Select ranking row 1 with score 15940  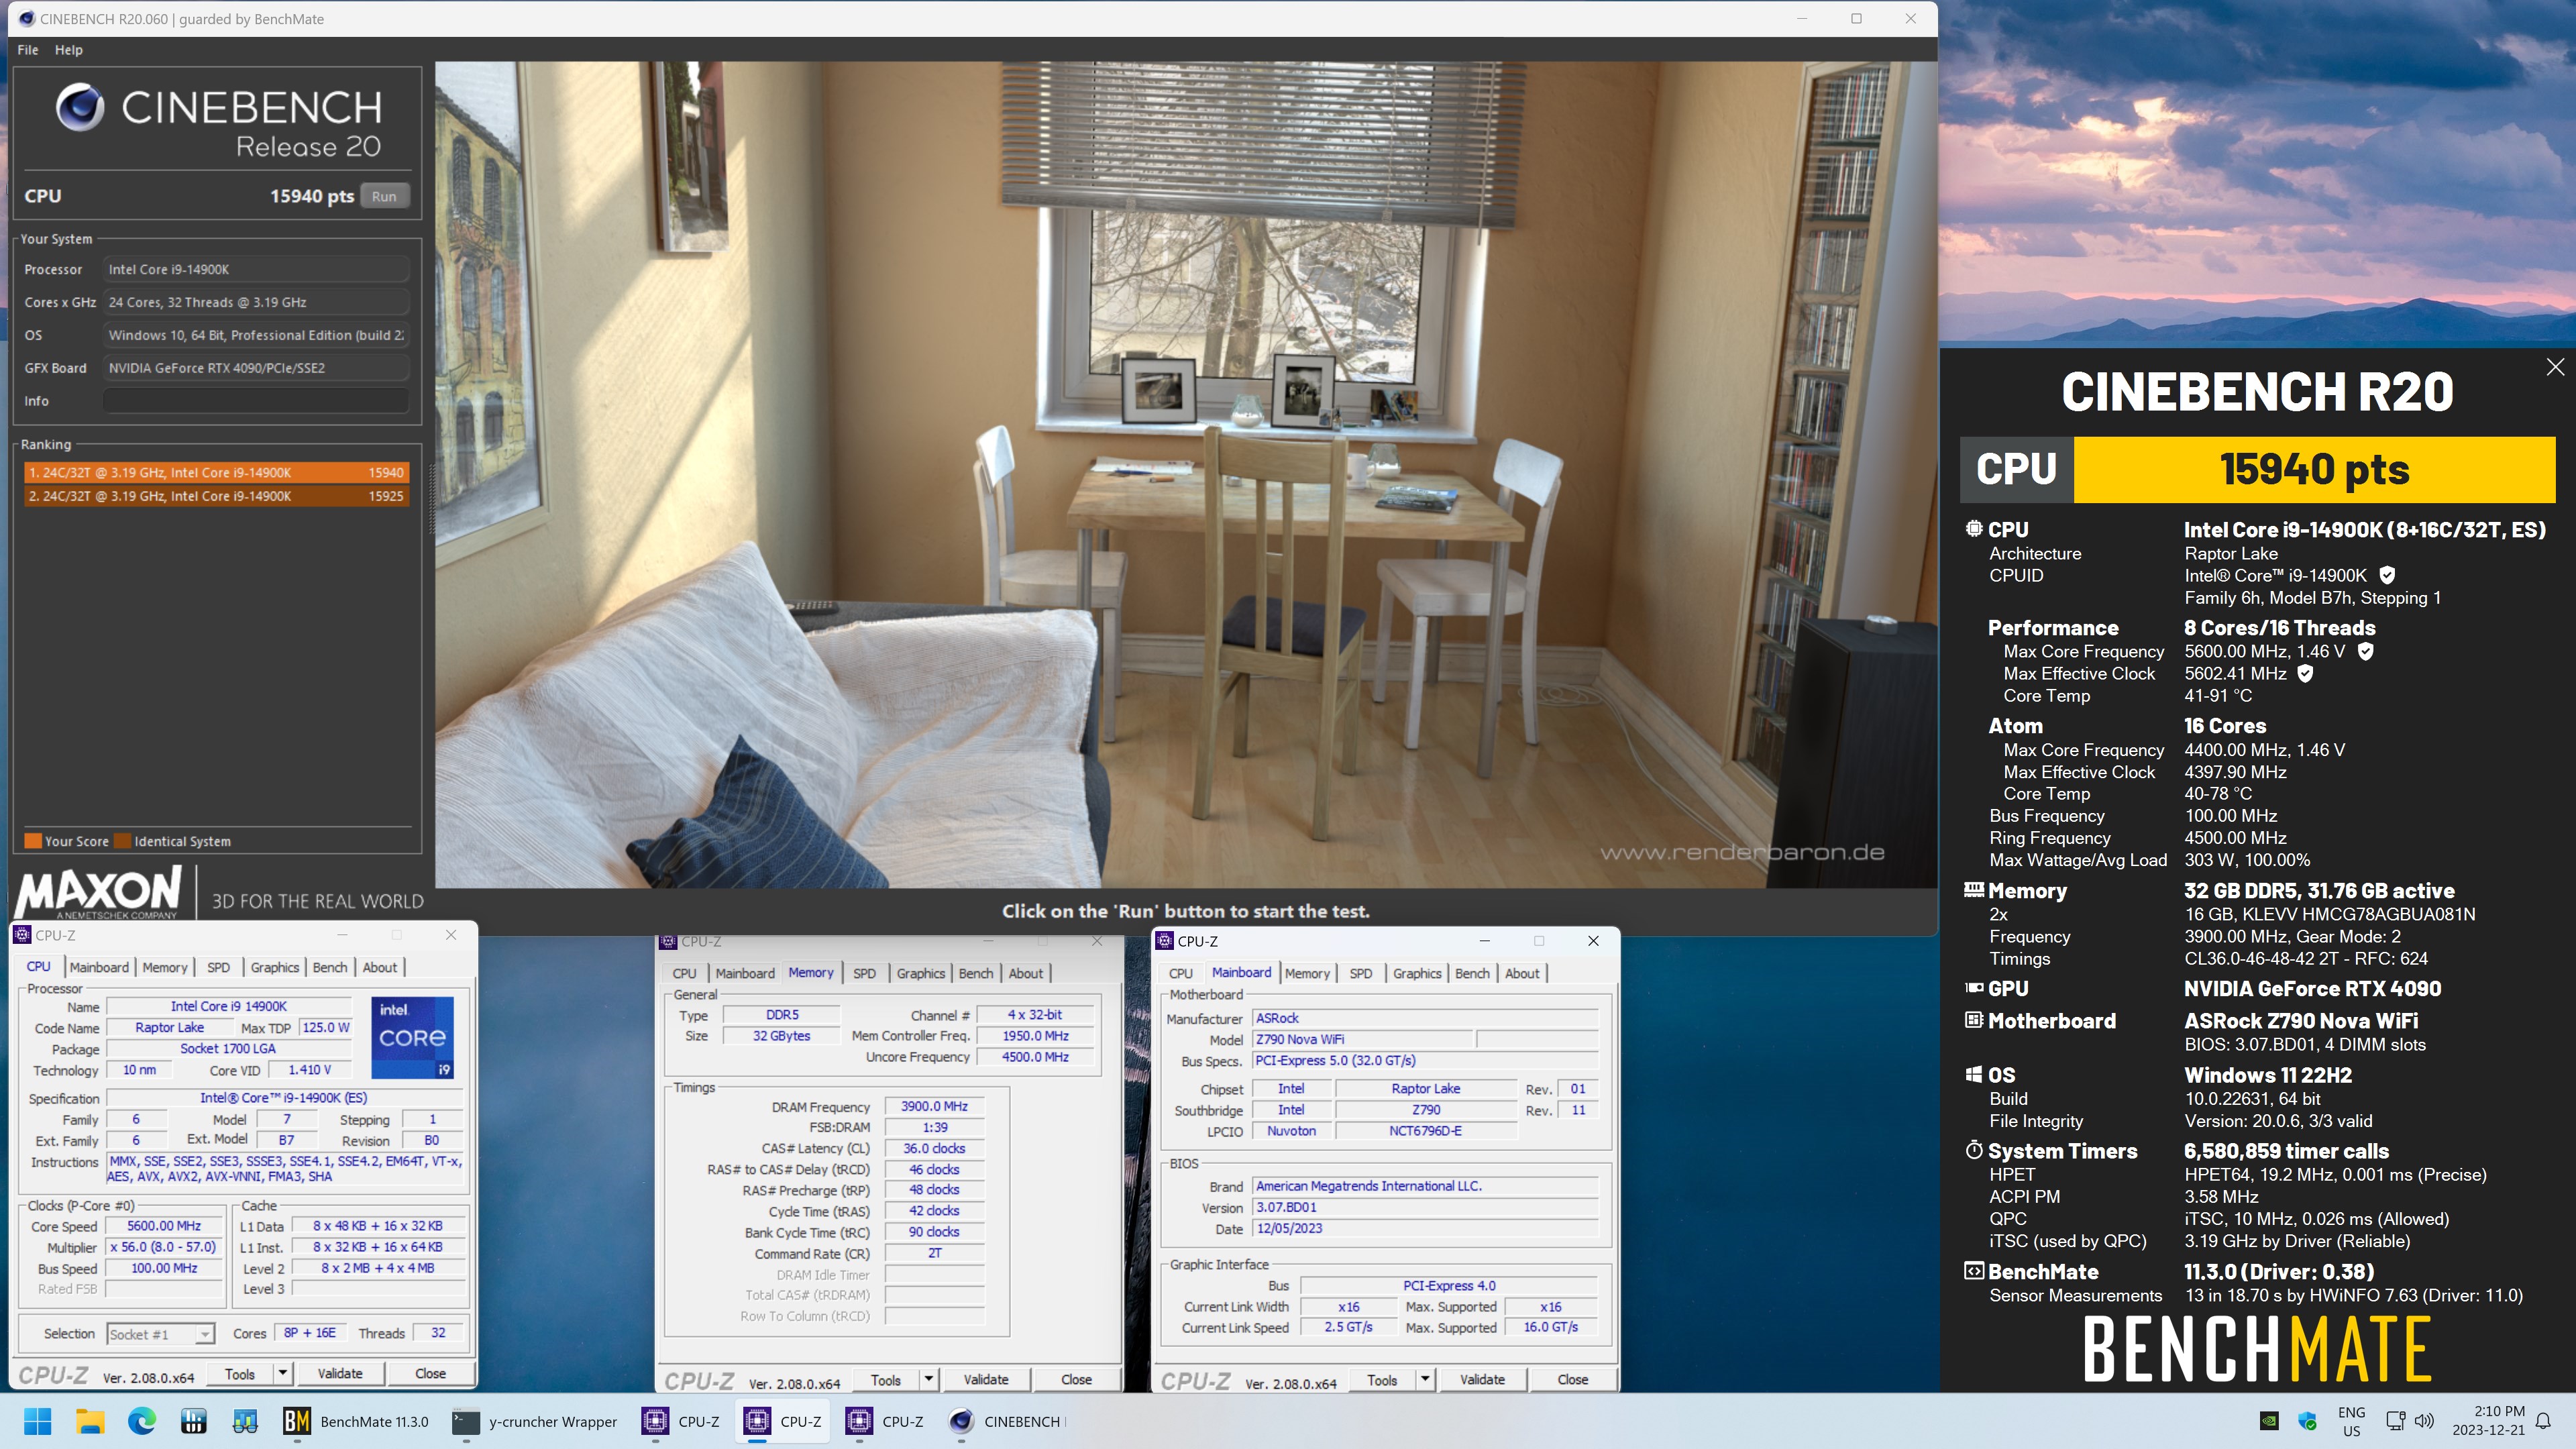pos(216,472)
